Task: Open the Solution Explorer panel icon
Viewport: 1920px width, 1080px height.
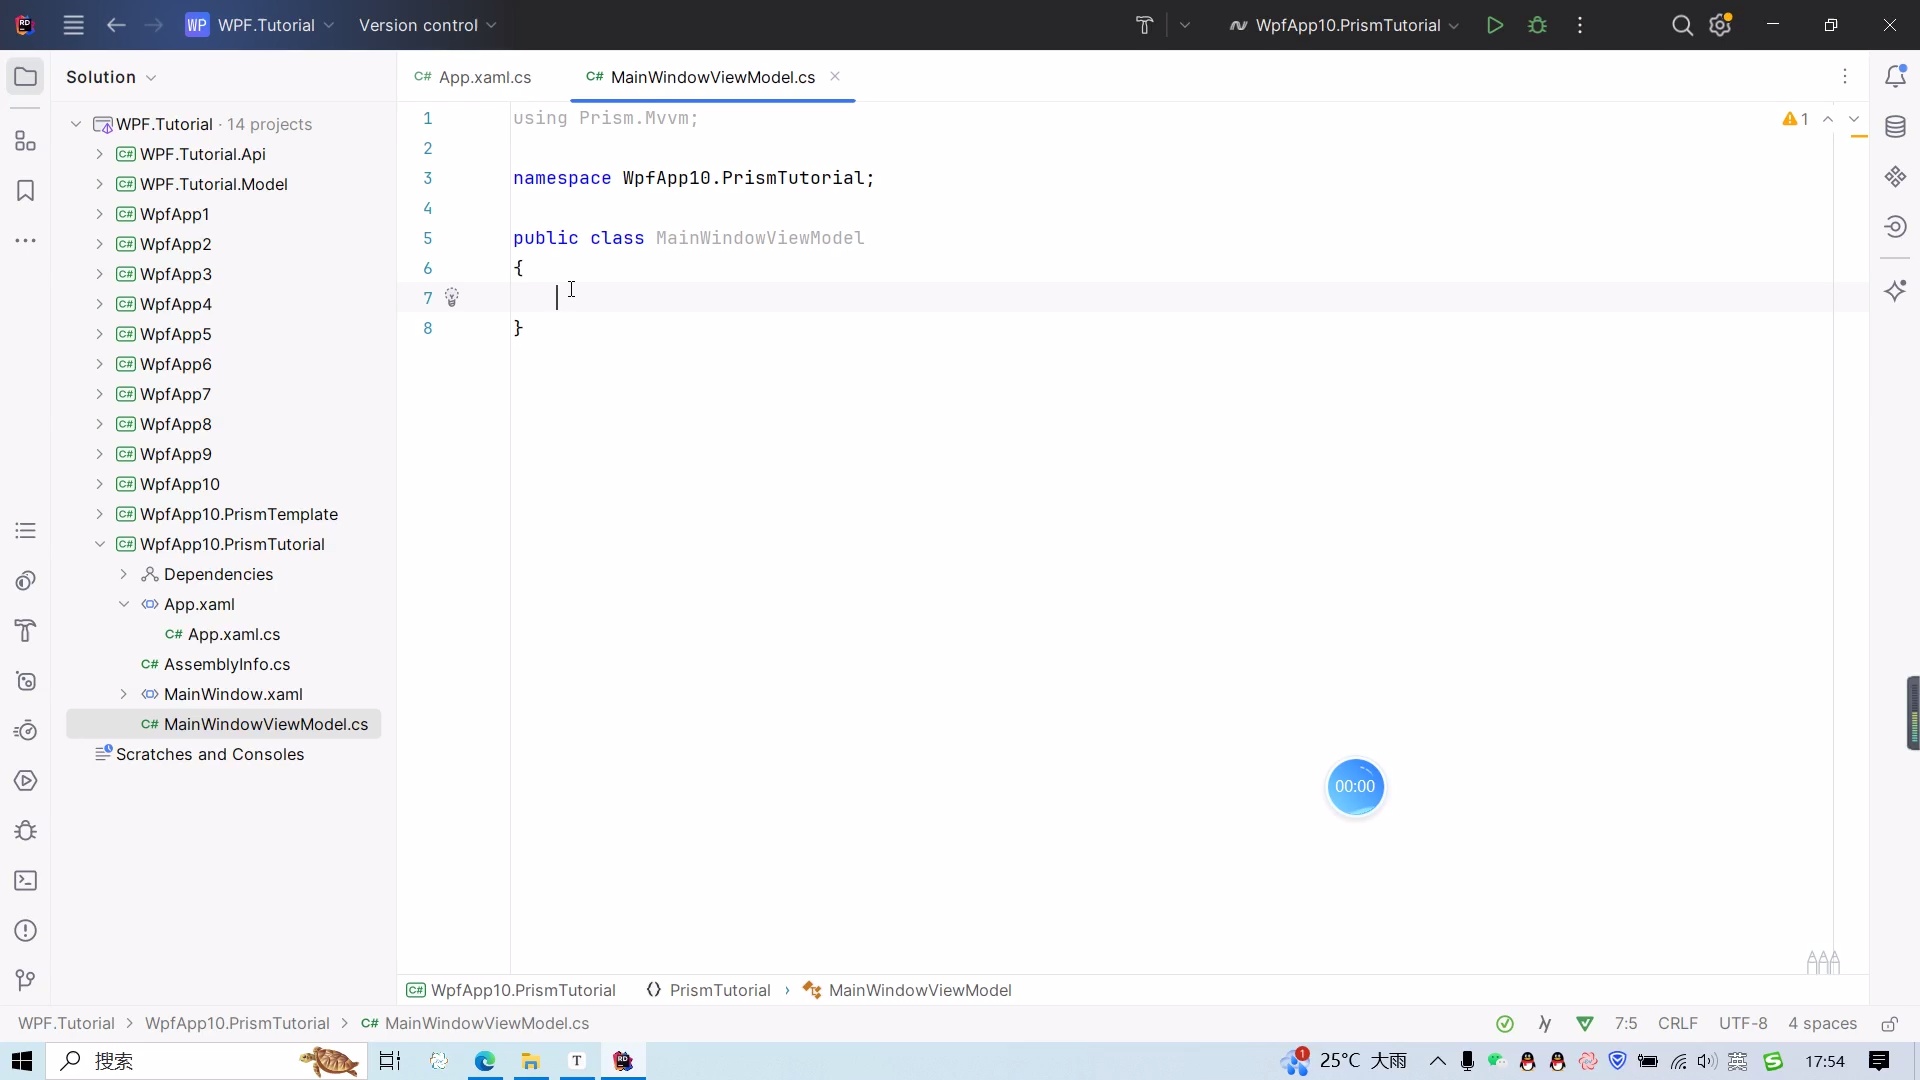Action: click(x=27, y=77)
